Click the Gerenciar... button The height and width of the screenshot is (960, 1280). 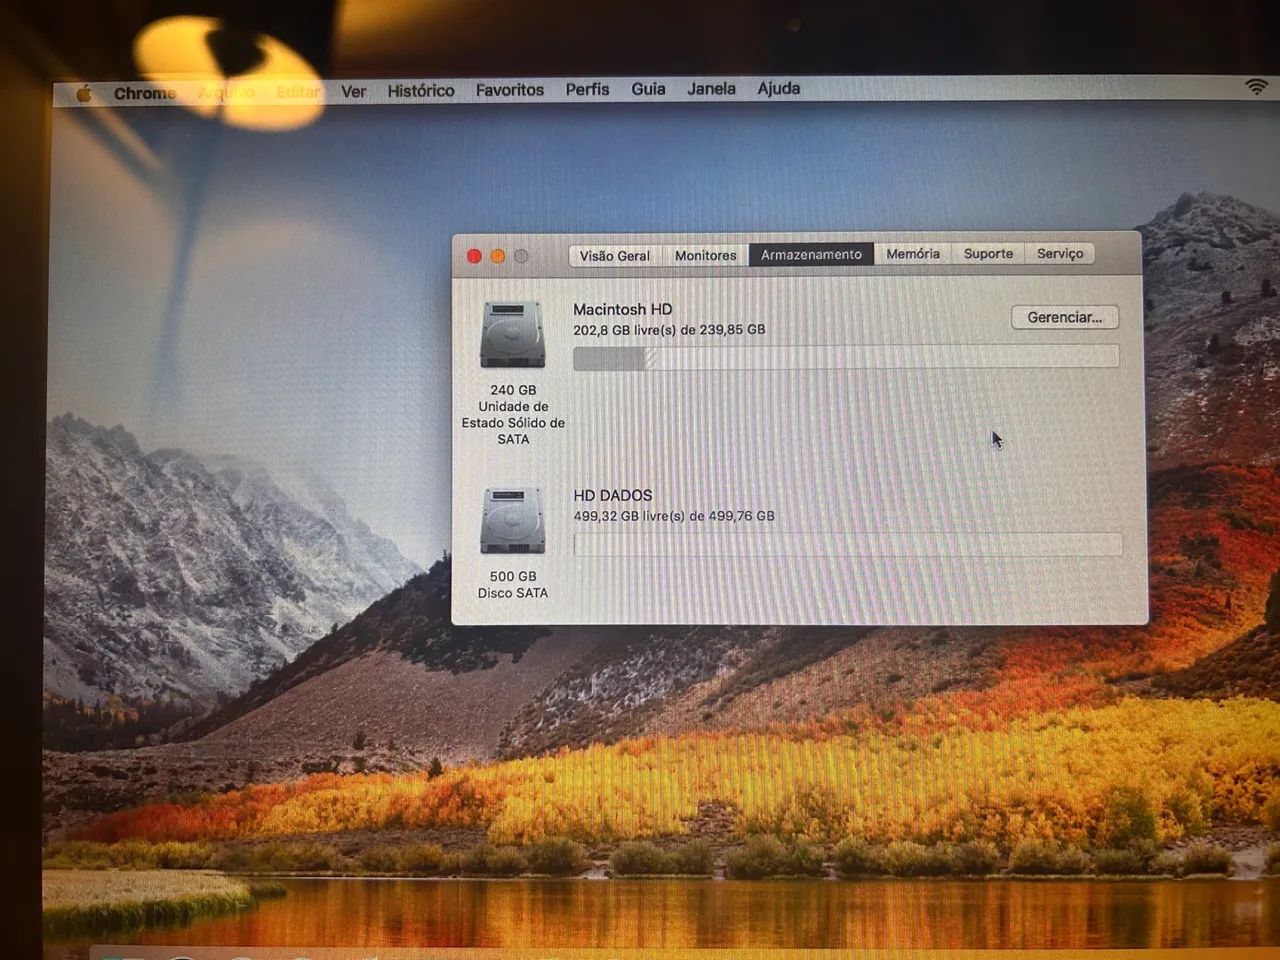coord(1064,317)
